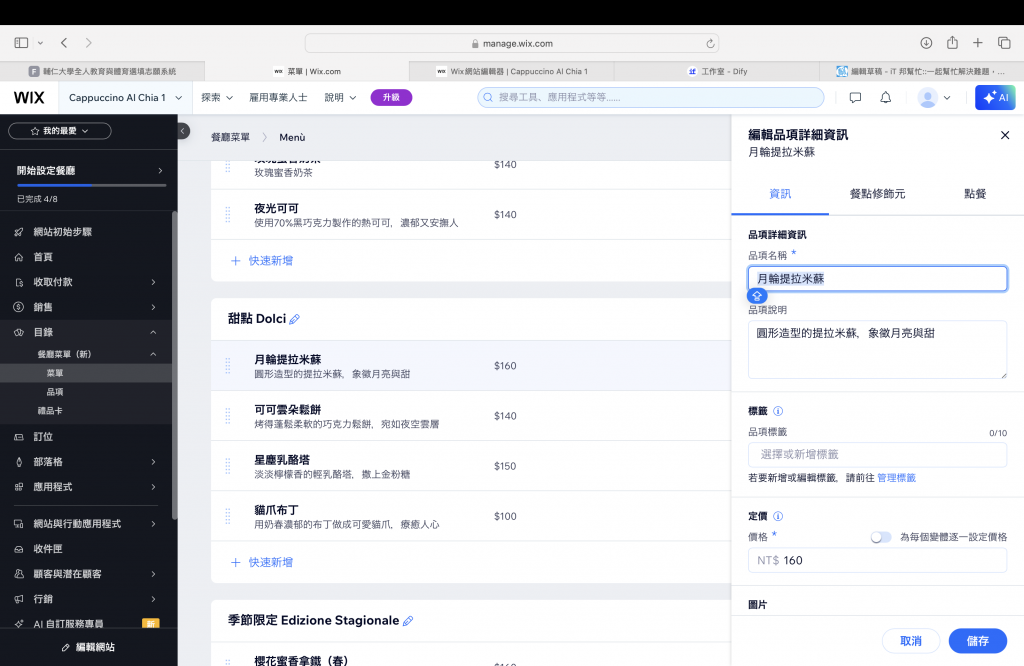
Task: Open the notifications bell icon
Action: pos(886,97)
